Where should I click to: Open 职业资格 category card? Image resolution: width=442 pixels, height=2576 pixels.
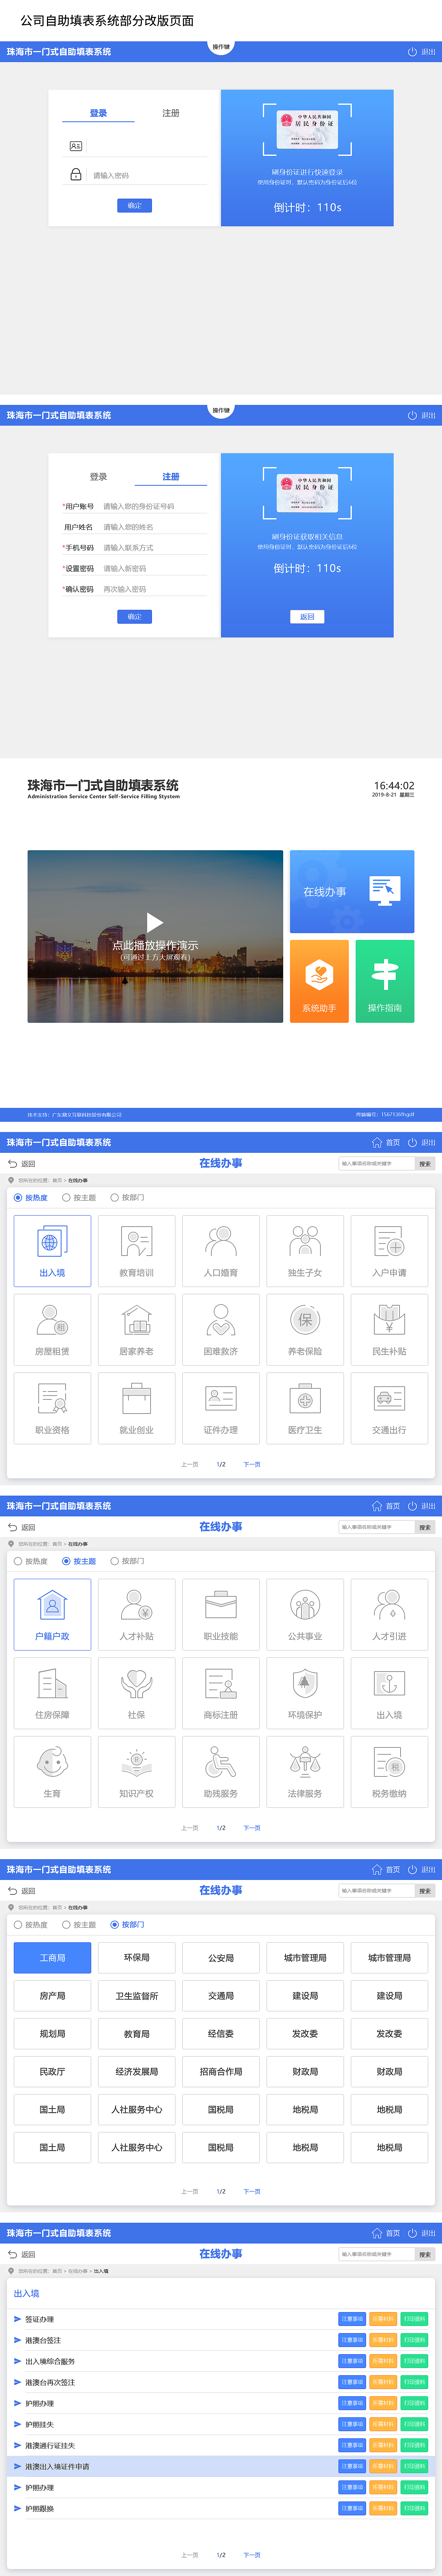point(52,1408)
